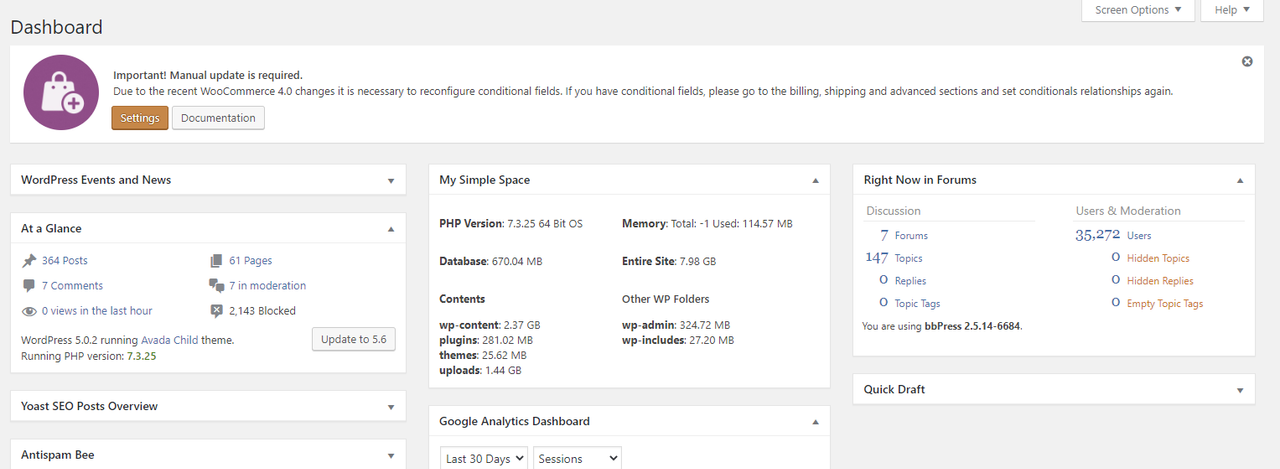
Task: Open the Forums link in Discussion
Action: (911, 236)
